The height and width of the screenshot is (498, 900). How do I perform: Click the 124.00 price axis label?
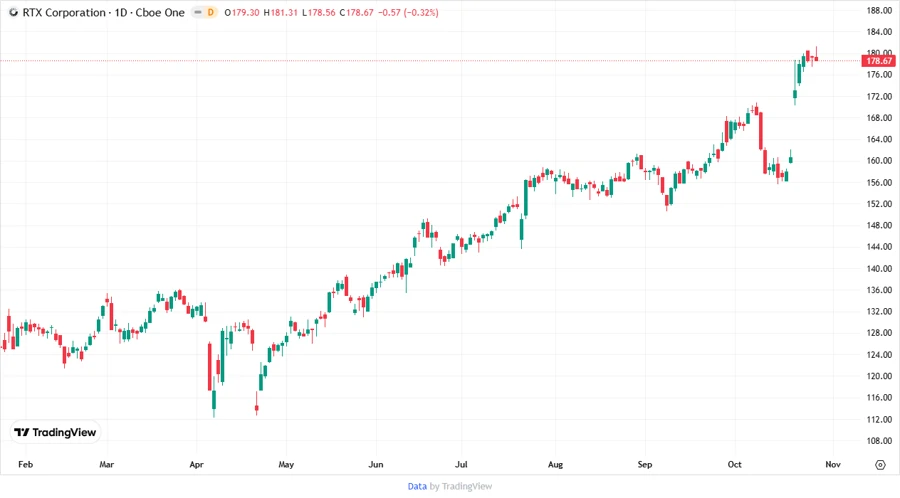coord(879,355)
